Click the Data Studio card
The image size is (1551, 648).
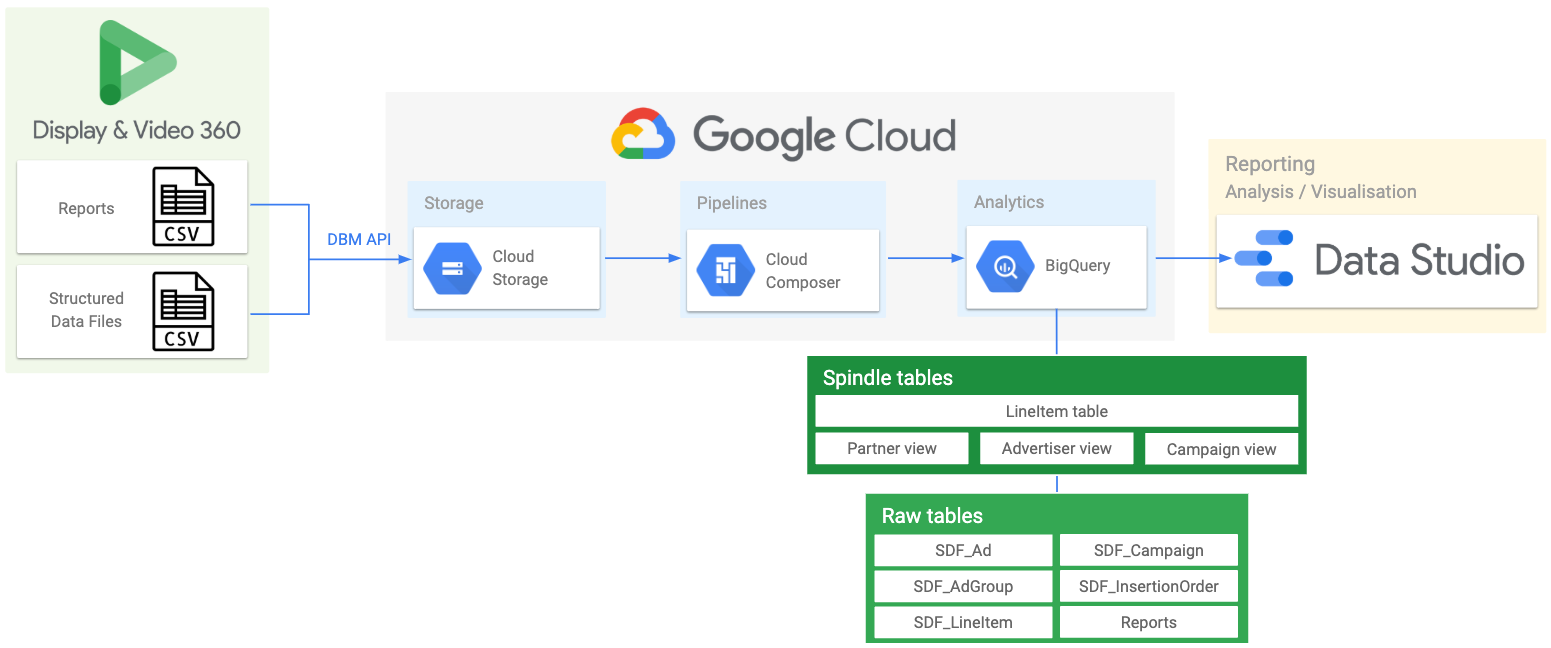(x=1377, y=260)
